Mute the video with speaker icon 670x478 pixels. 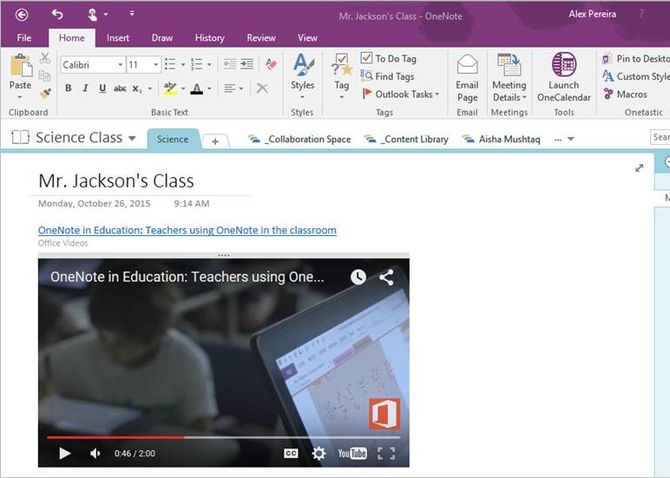tap(95, 453)
